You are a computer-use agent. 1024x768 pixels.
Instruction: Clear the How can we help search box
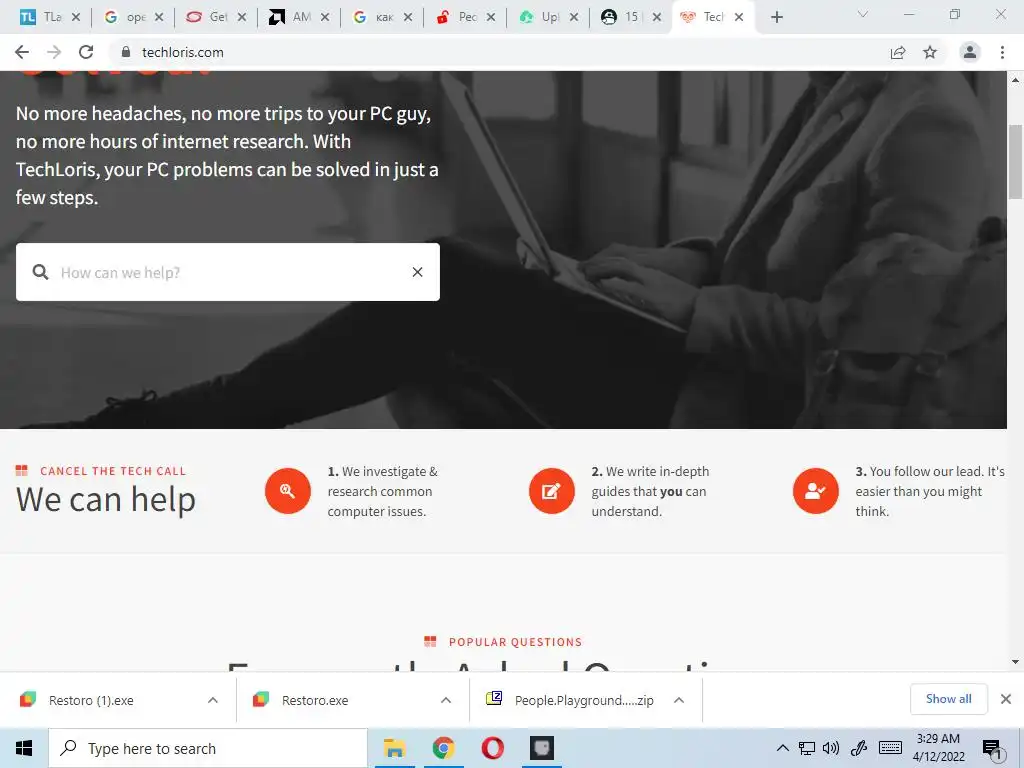tap(417, 272)
